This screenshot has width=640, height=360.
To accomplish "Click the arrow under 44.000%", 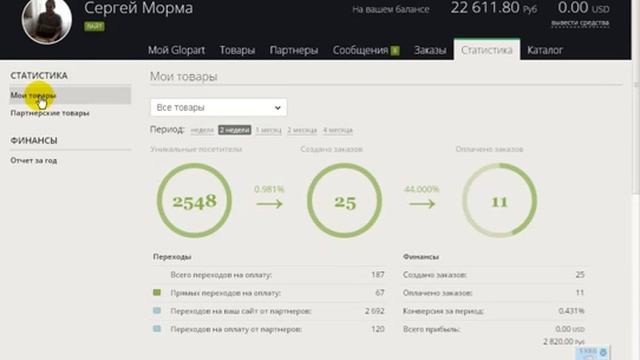I will (422, 204).
